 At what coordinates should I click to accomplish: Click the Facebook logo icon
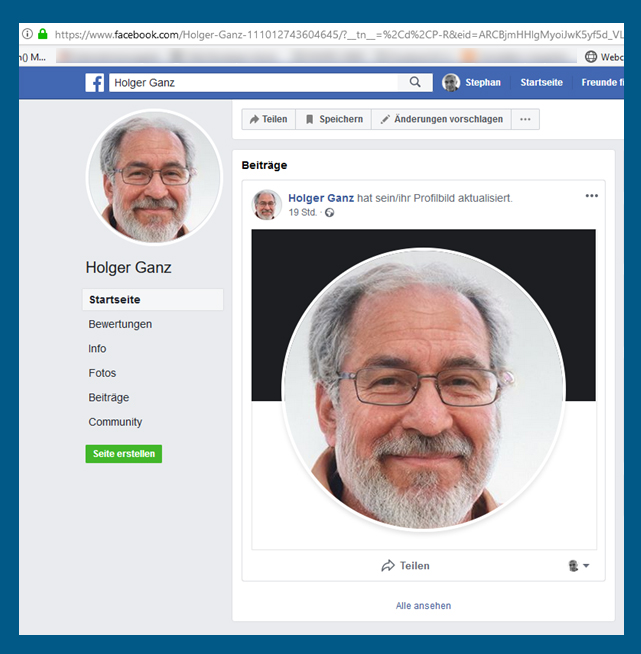point(95,82)
